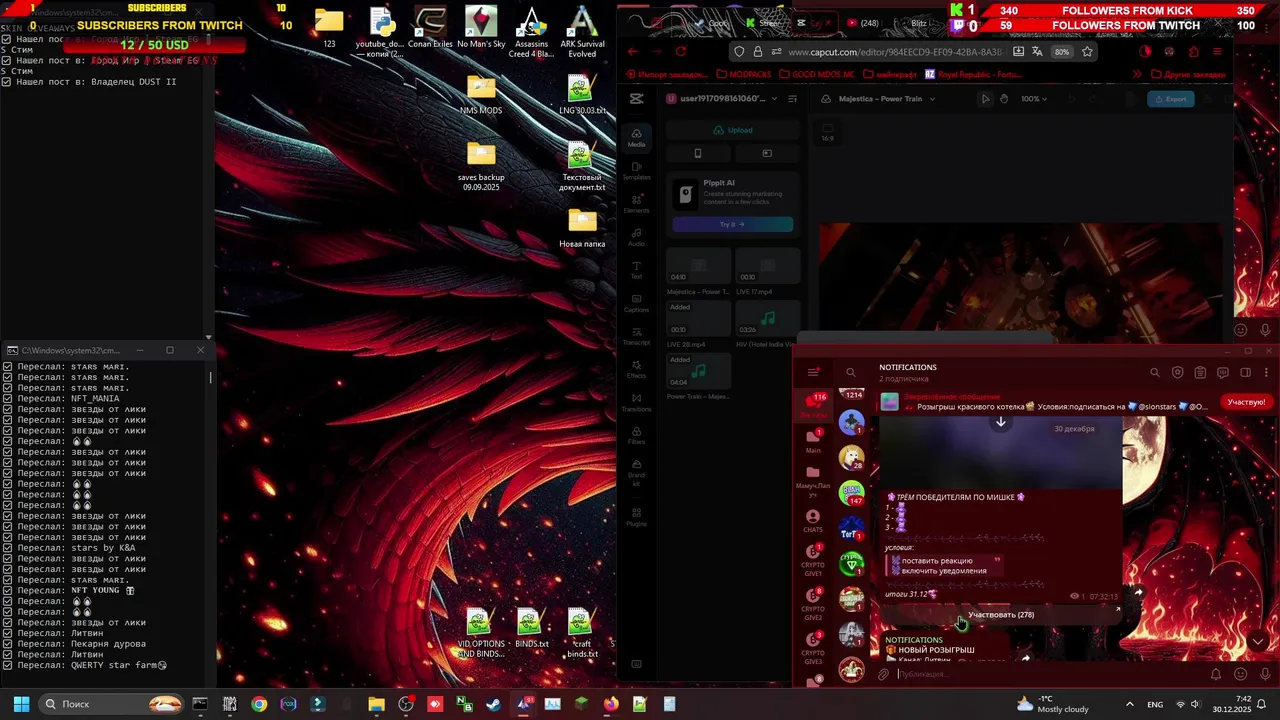Toggle checkbox next to Владелец DUST II
This screenshot has height=720, width=1280.
click(x=7, y=81)
